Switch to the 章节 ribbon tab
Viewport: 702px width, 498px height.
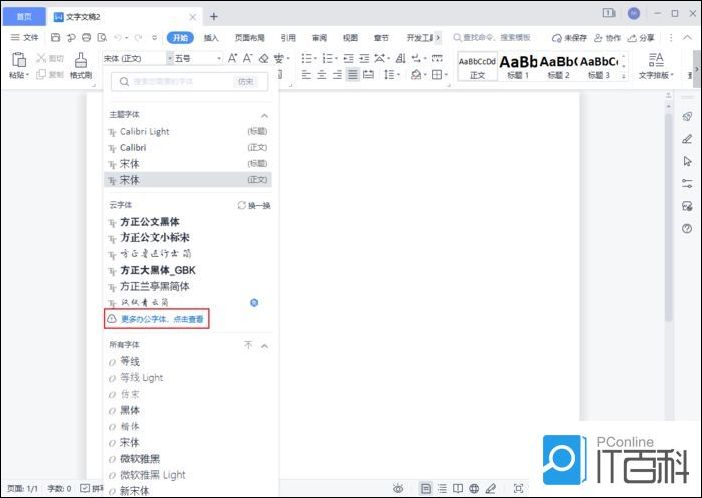(381, 38)
